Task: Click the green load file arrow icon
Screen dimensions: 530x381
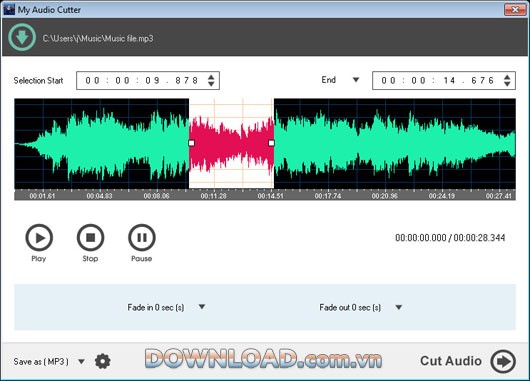Action: point(22,37)
